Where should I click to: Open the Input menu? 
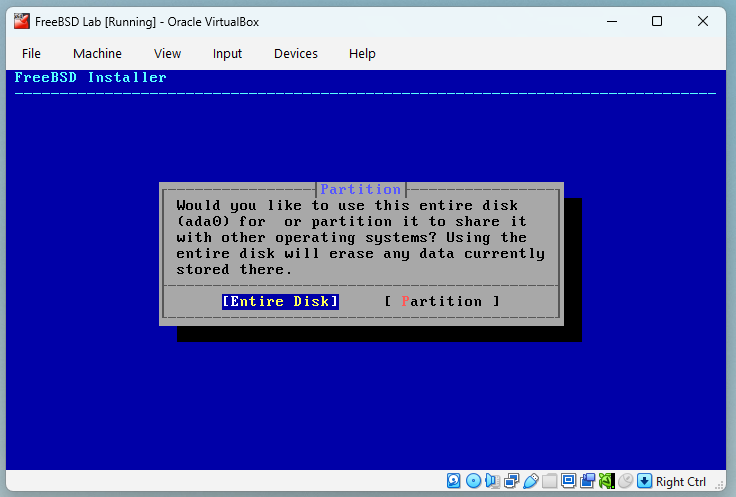pyautogui.click(x=227, y=54)
